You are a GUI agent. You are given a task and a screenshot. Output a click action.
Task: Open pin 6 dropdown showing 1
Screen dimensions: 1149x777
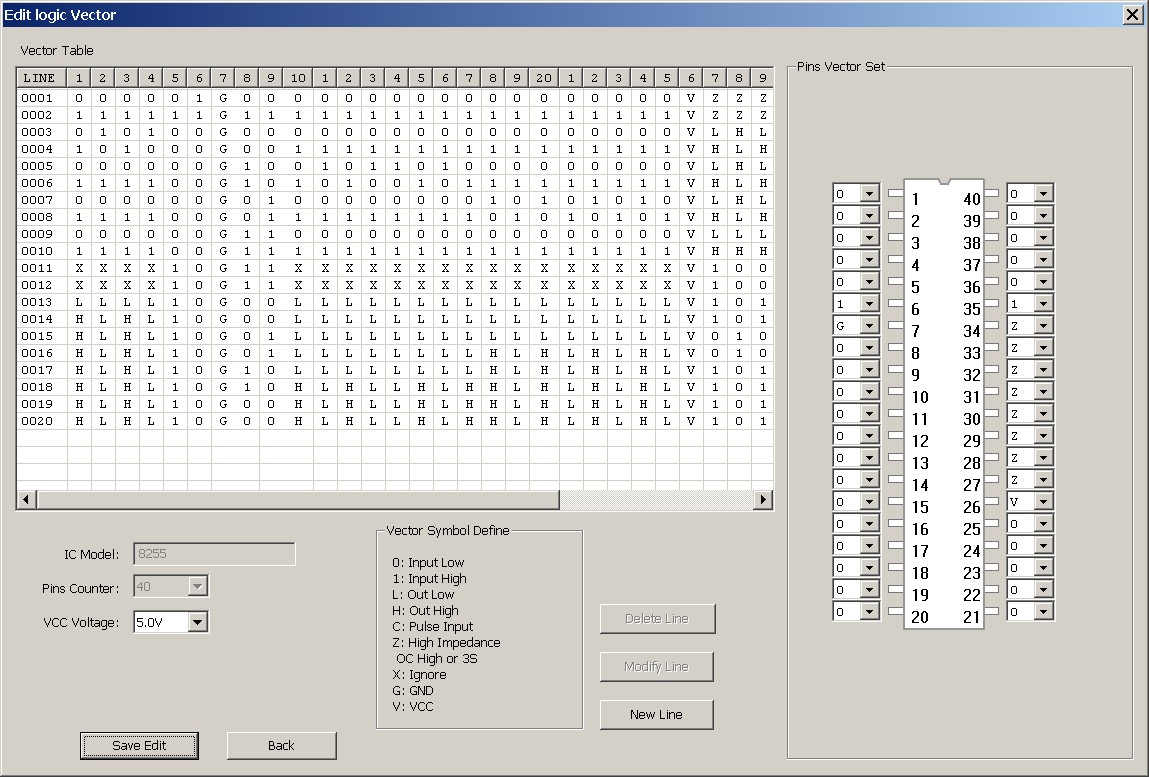pos(868,303)
